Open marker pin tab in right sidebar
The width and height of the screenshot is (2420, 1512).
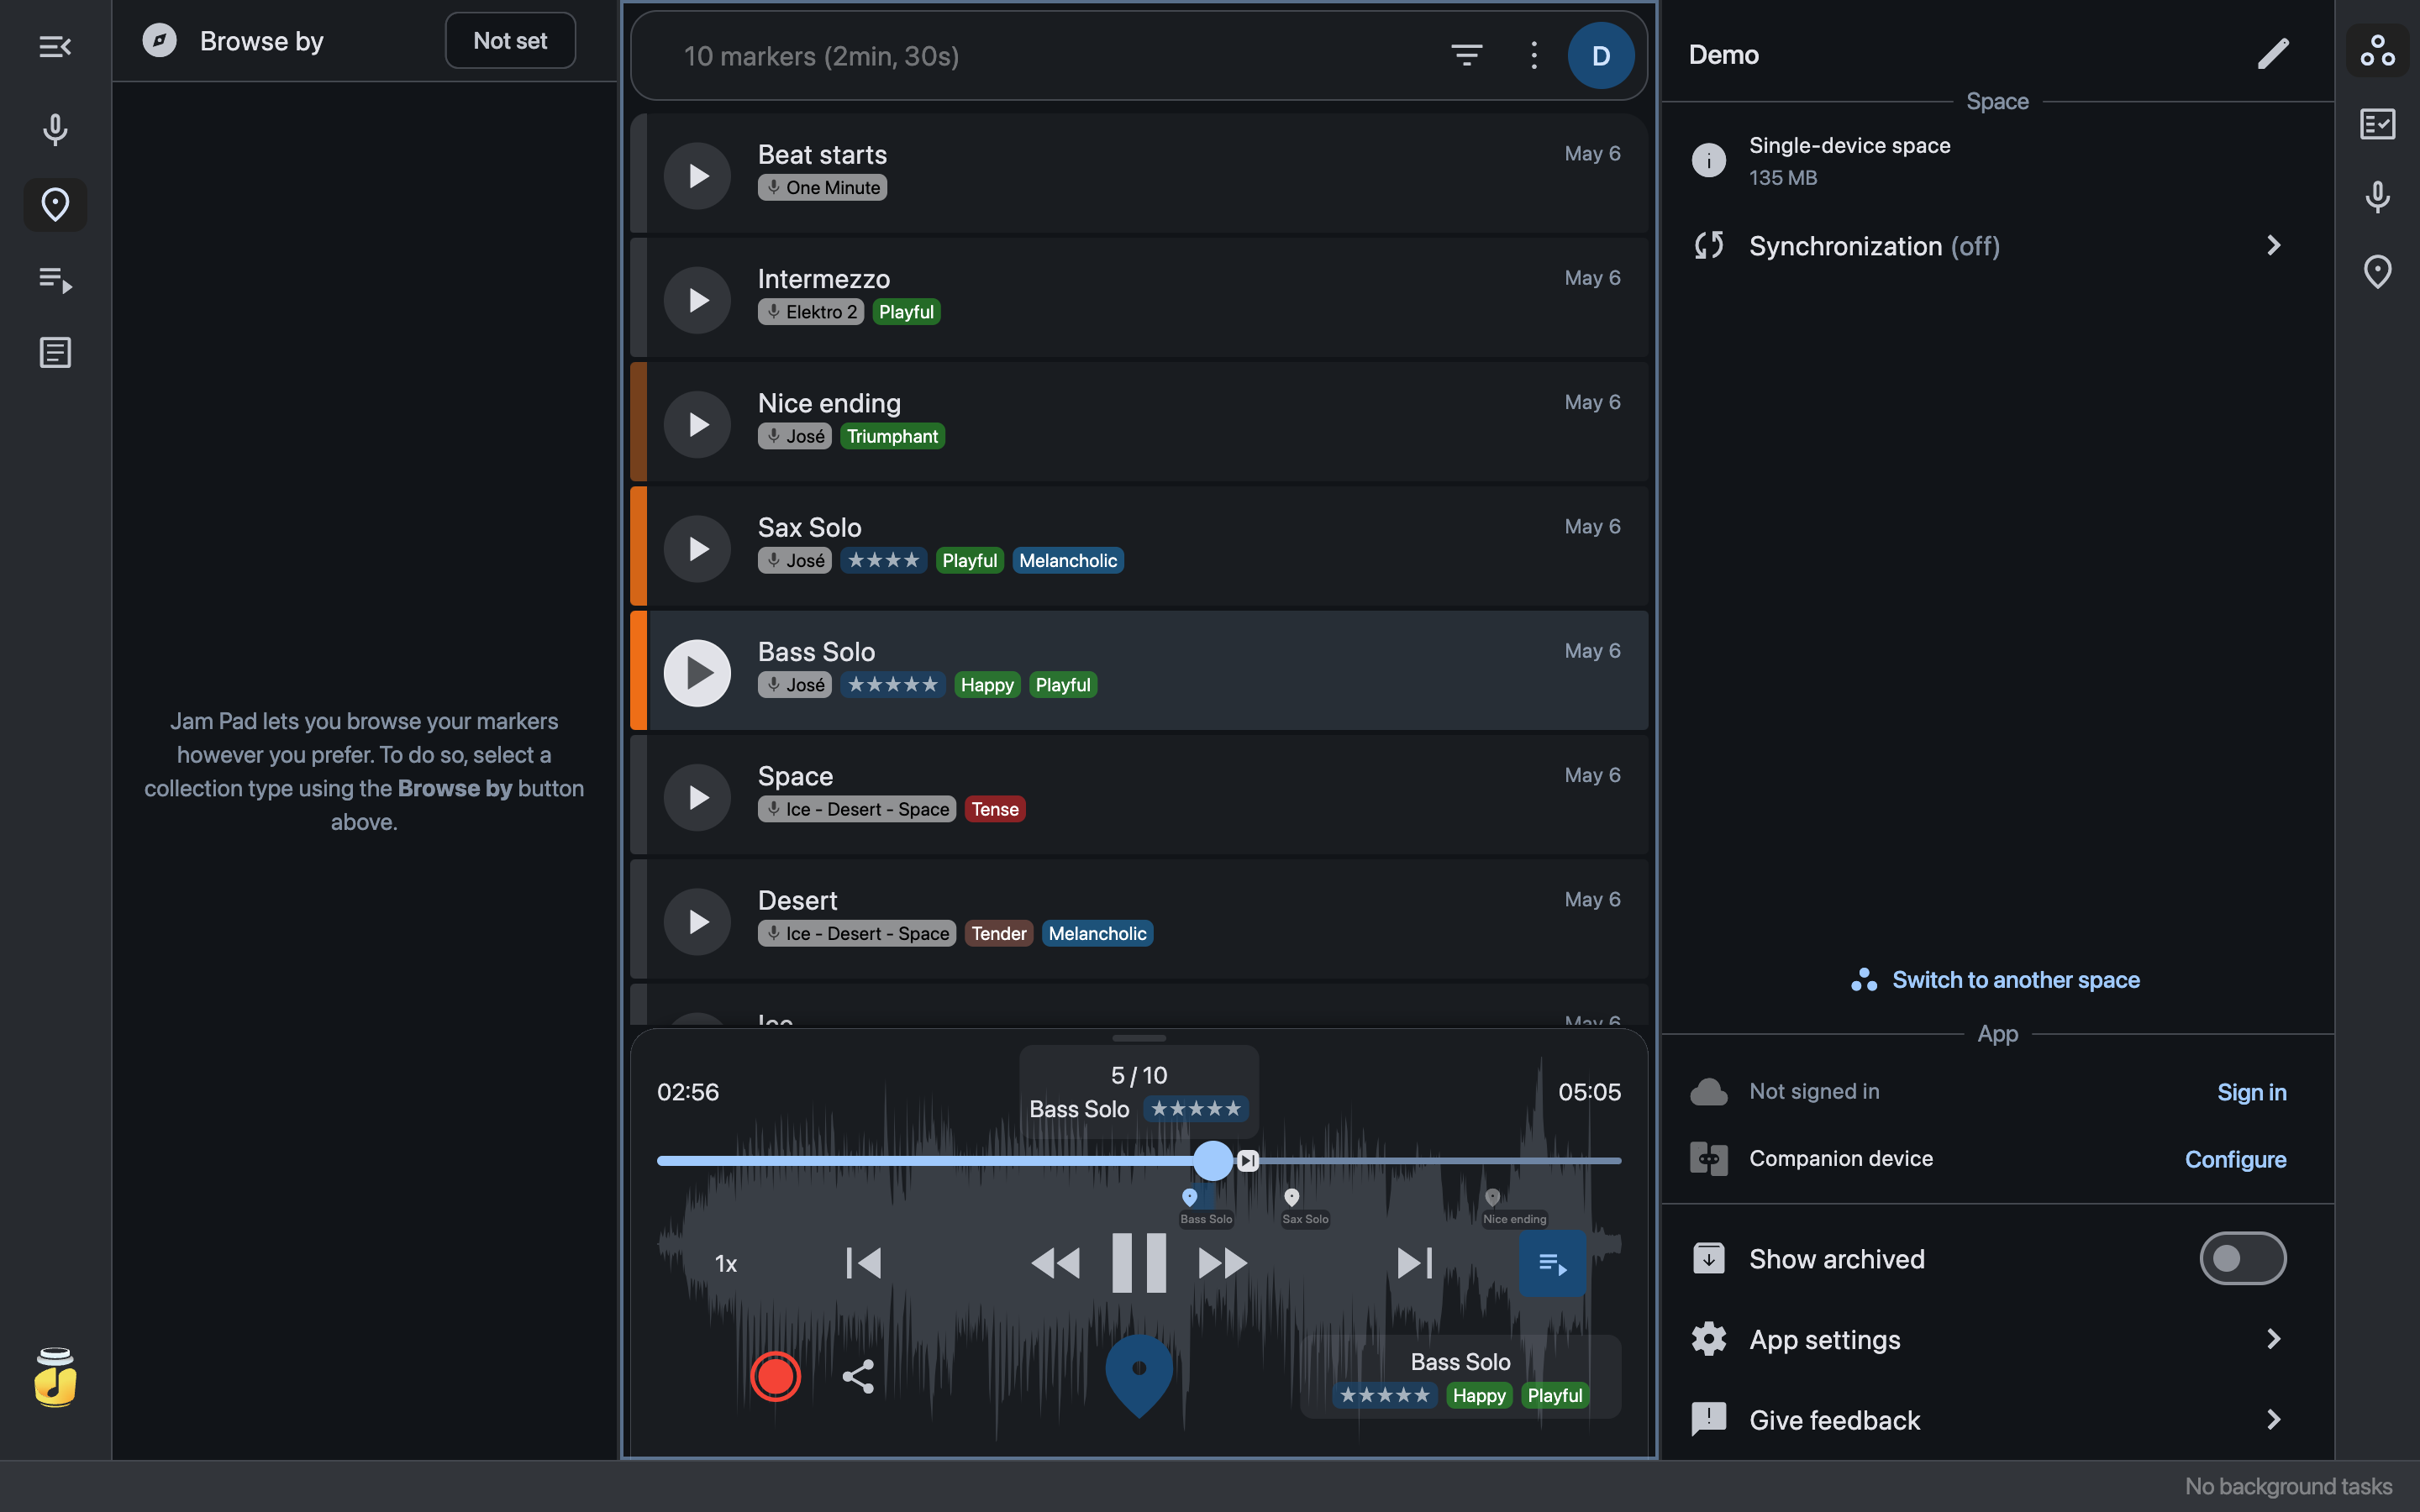coord(2377,271)
